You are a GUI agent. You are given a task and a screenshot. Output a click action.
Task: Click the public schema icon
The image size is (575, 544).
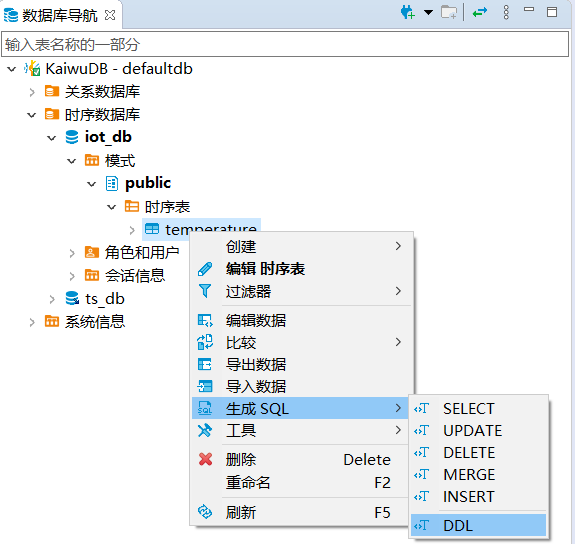[x=112, y=183]
